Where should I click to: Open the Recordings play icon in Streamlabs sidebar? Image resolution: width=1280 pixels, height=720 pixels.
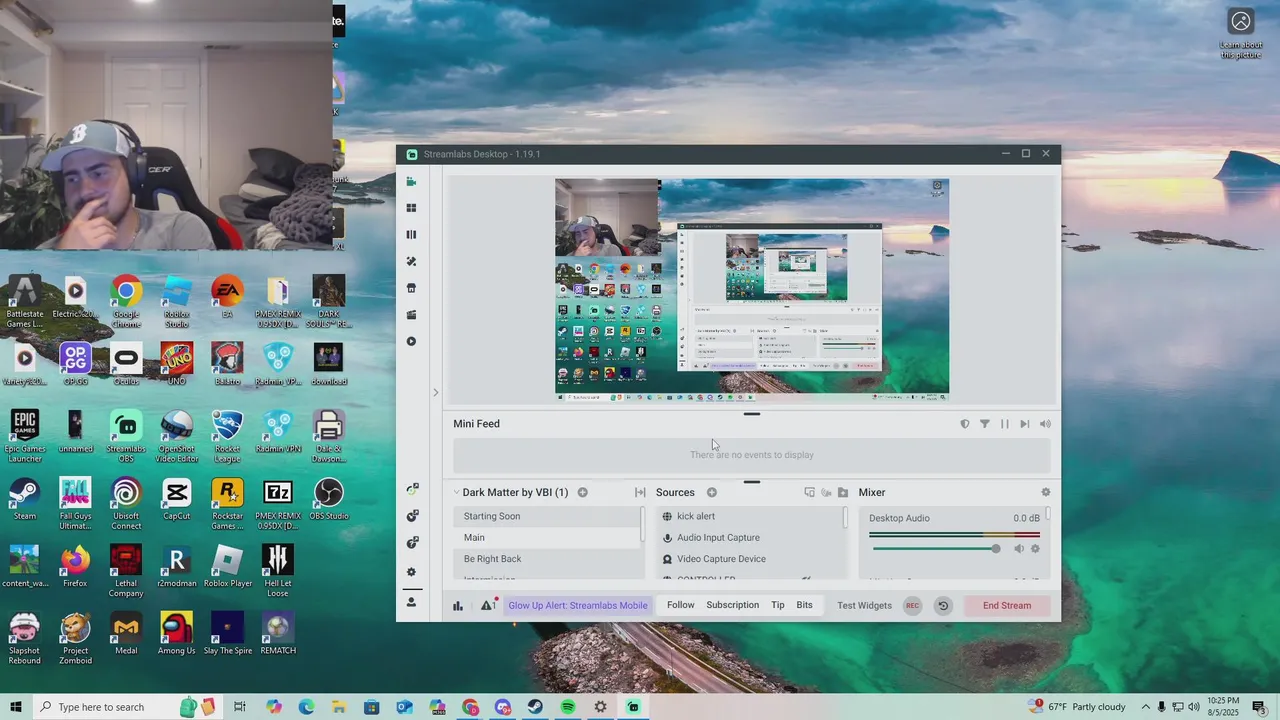[411, 342]
